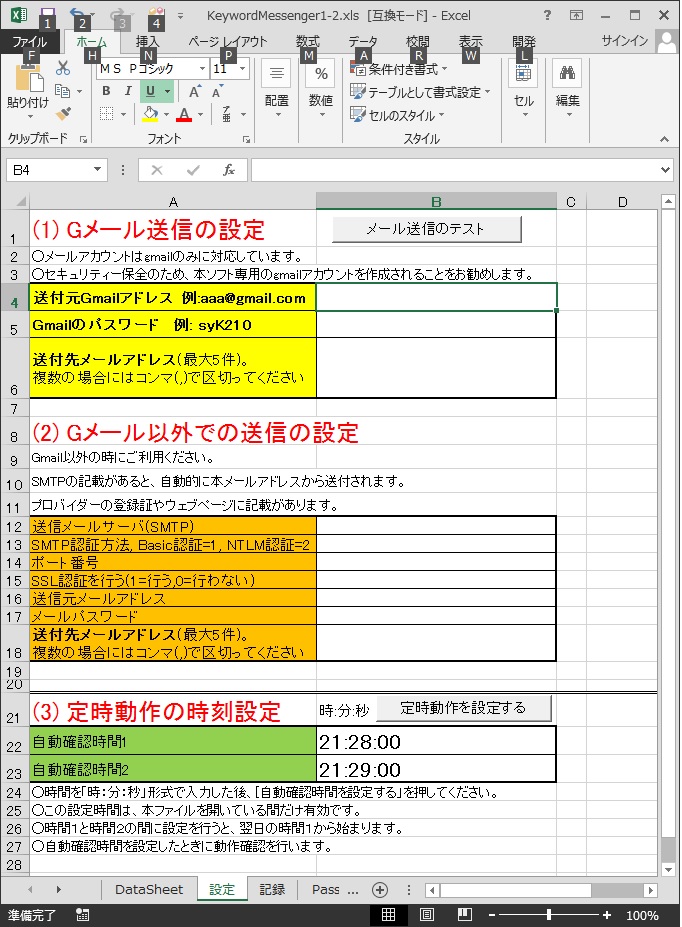Click inside the formula bar
The width and height of the screenshot is (682, 927).
[454, 170]
